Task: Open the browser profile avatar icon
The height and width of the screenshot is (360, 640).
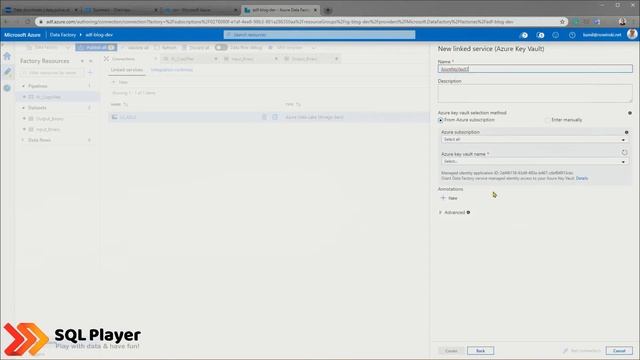Action: [x=622, y=22]
